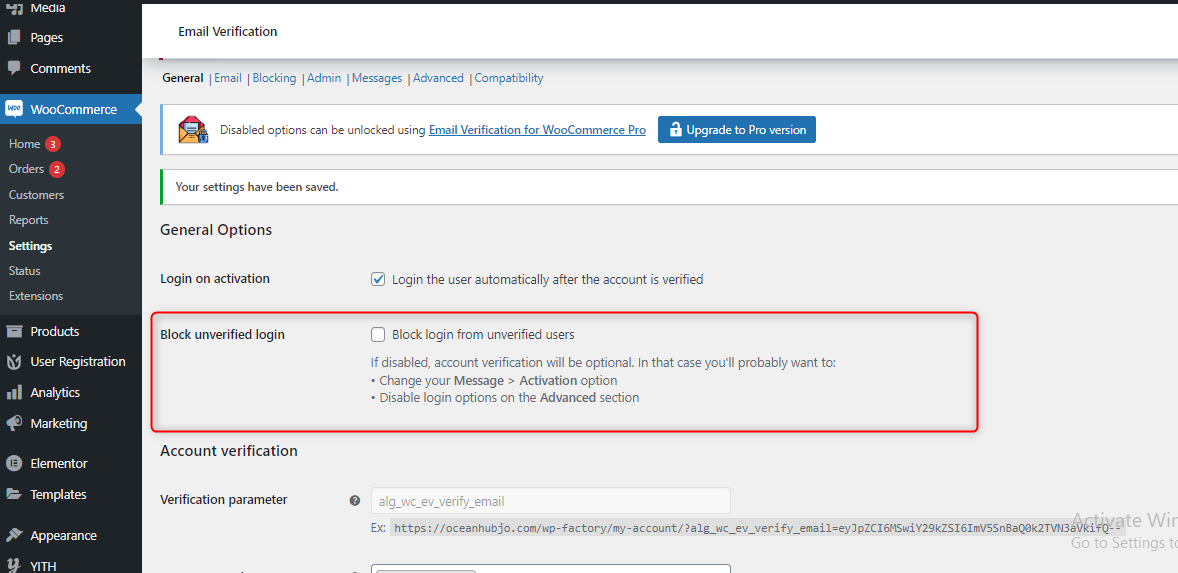Open the Admin tab

click(324, 78)
